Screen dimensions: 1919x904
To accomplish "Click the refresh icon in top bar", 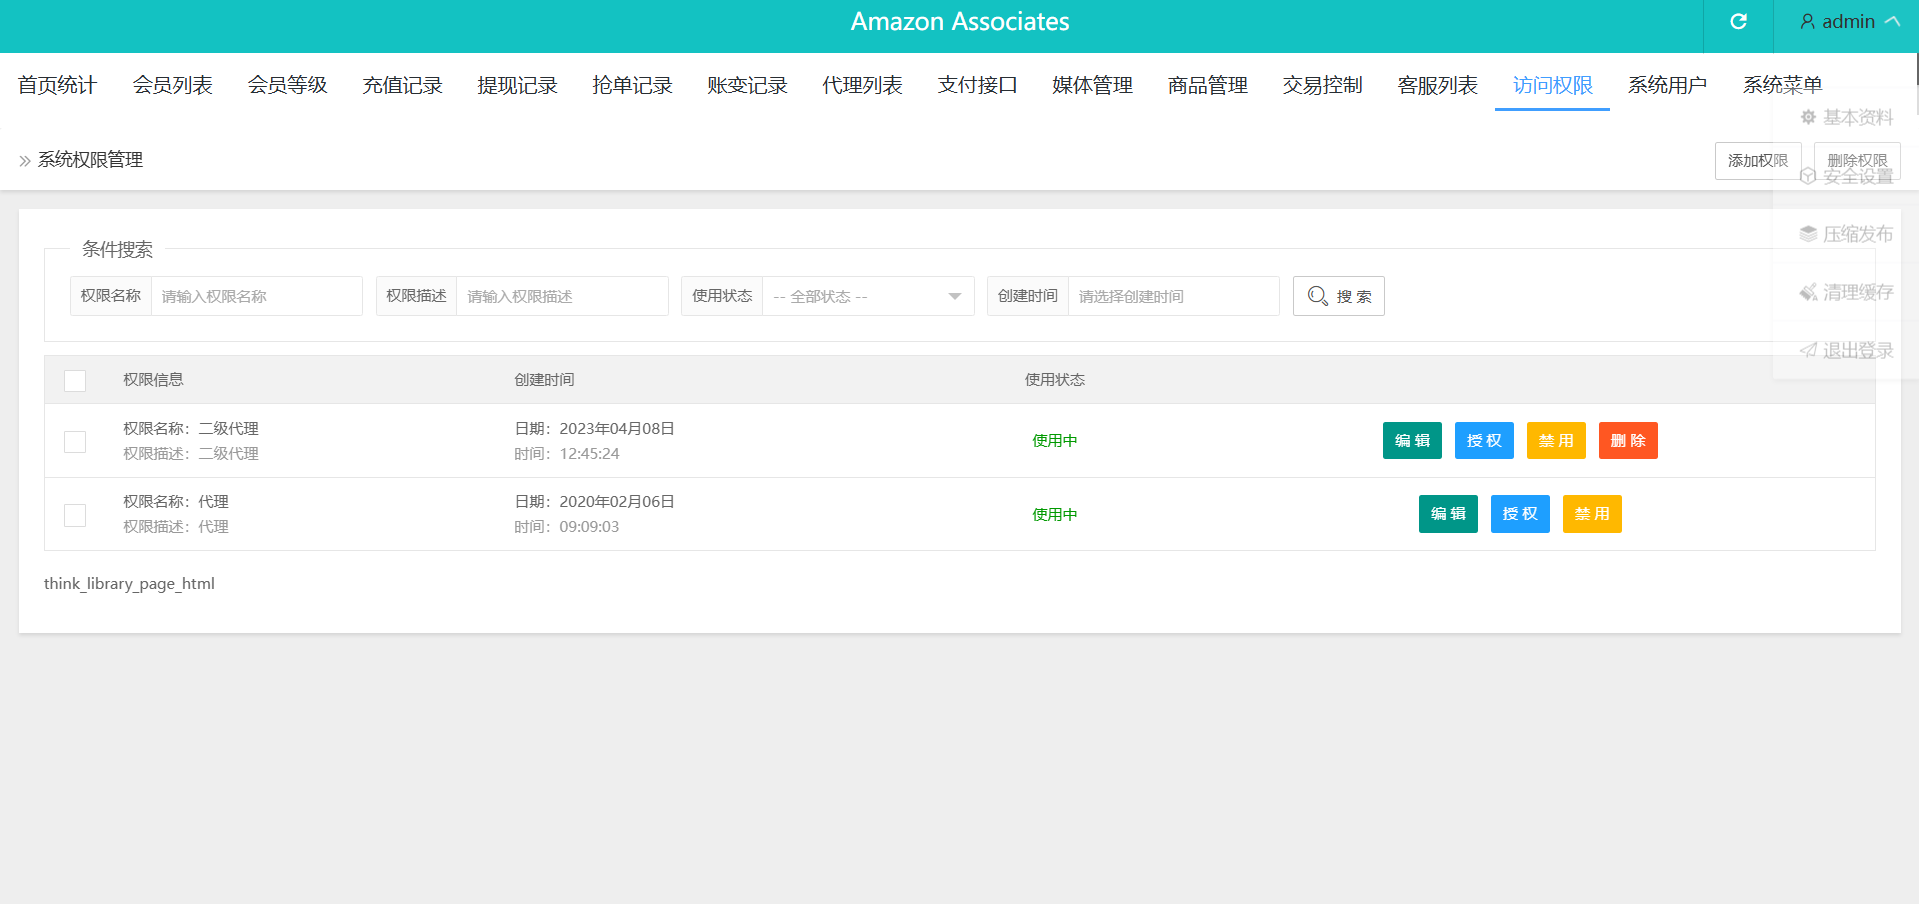I will [1738, 22].
